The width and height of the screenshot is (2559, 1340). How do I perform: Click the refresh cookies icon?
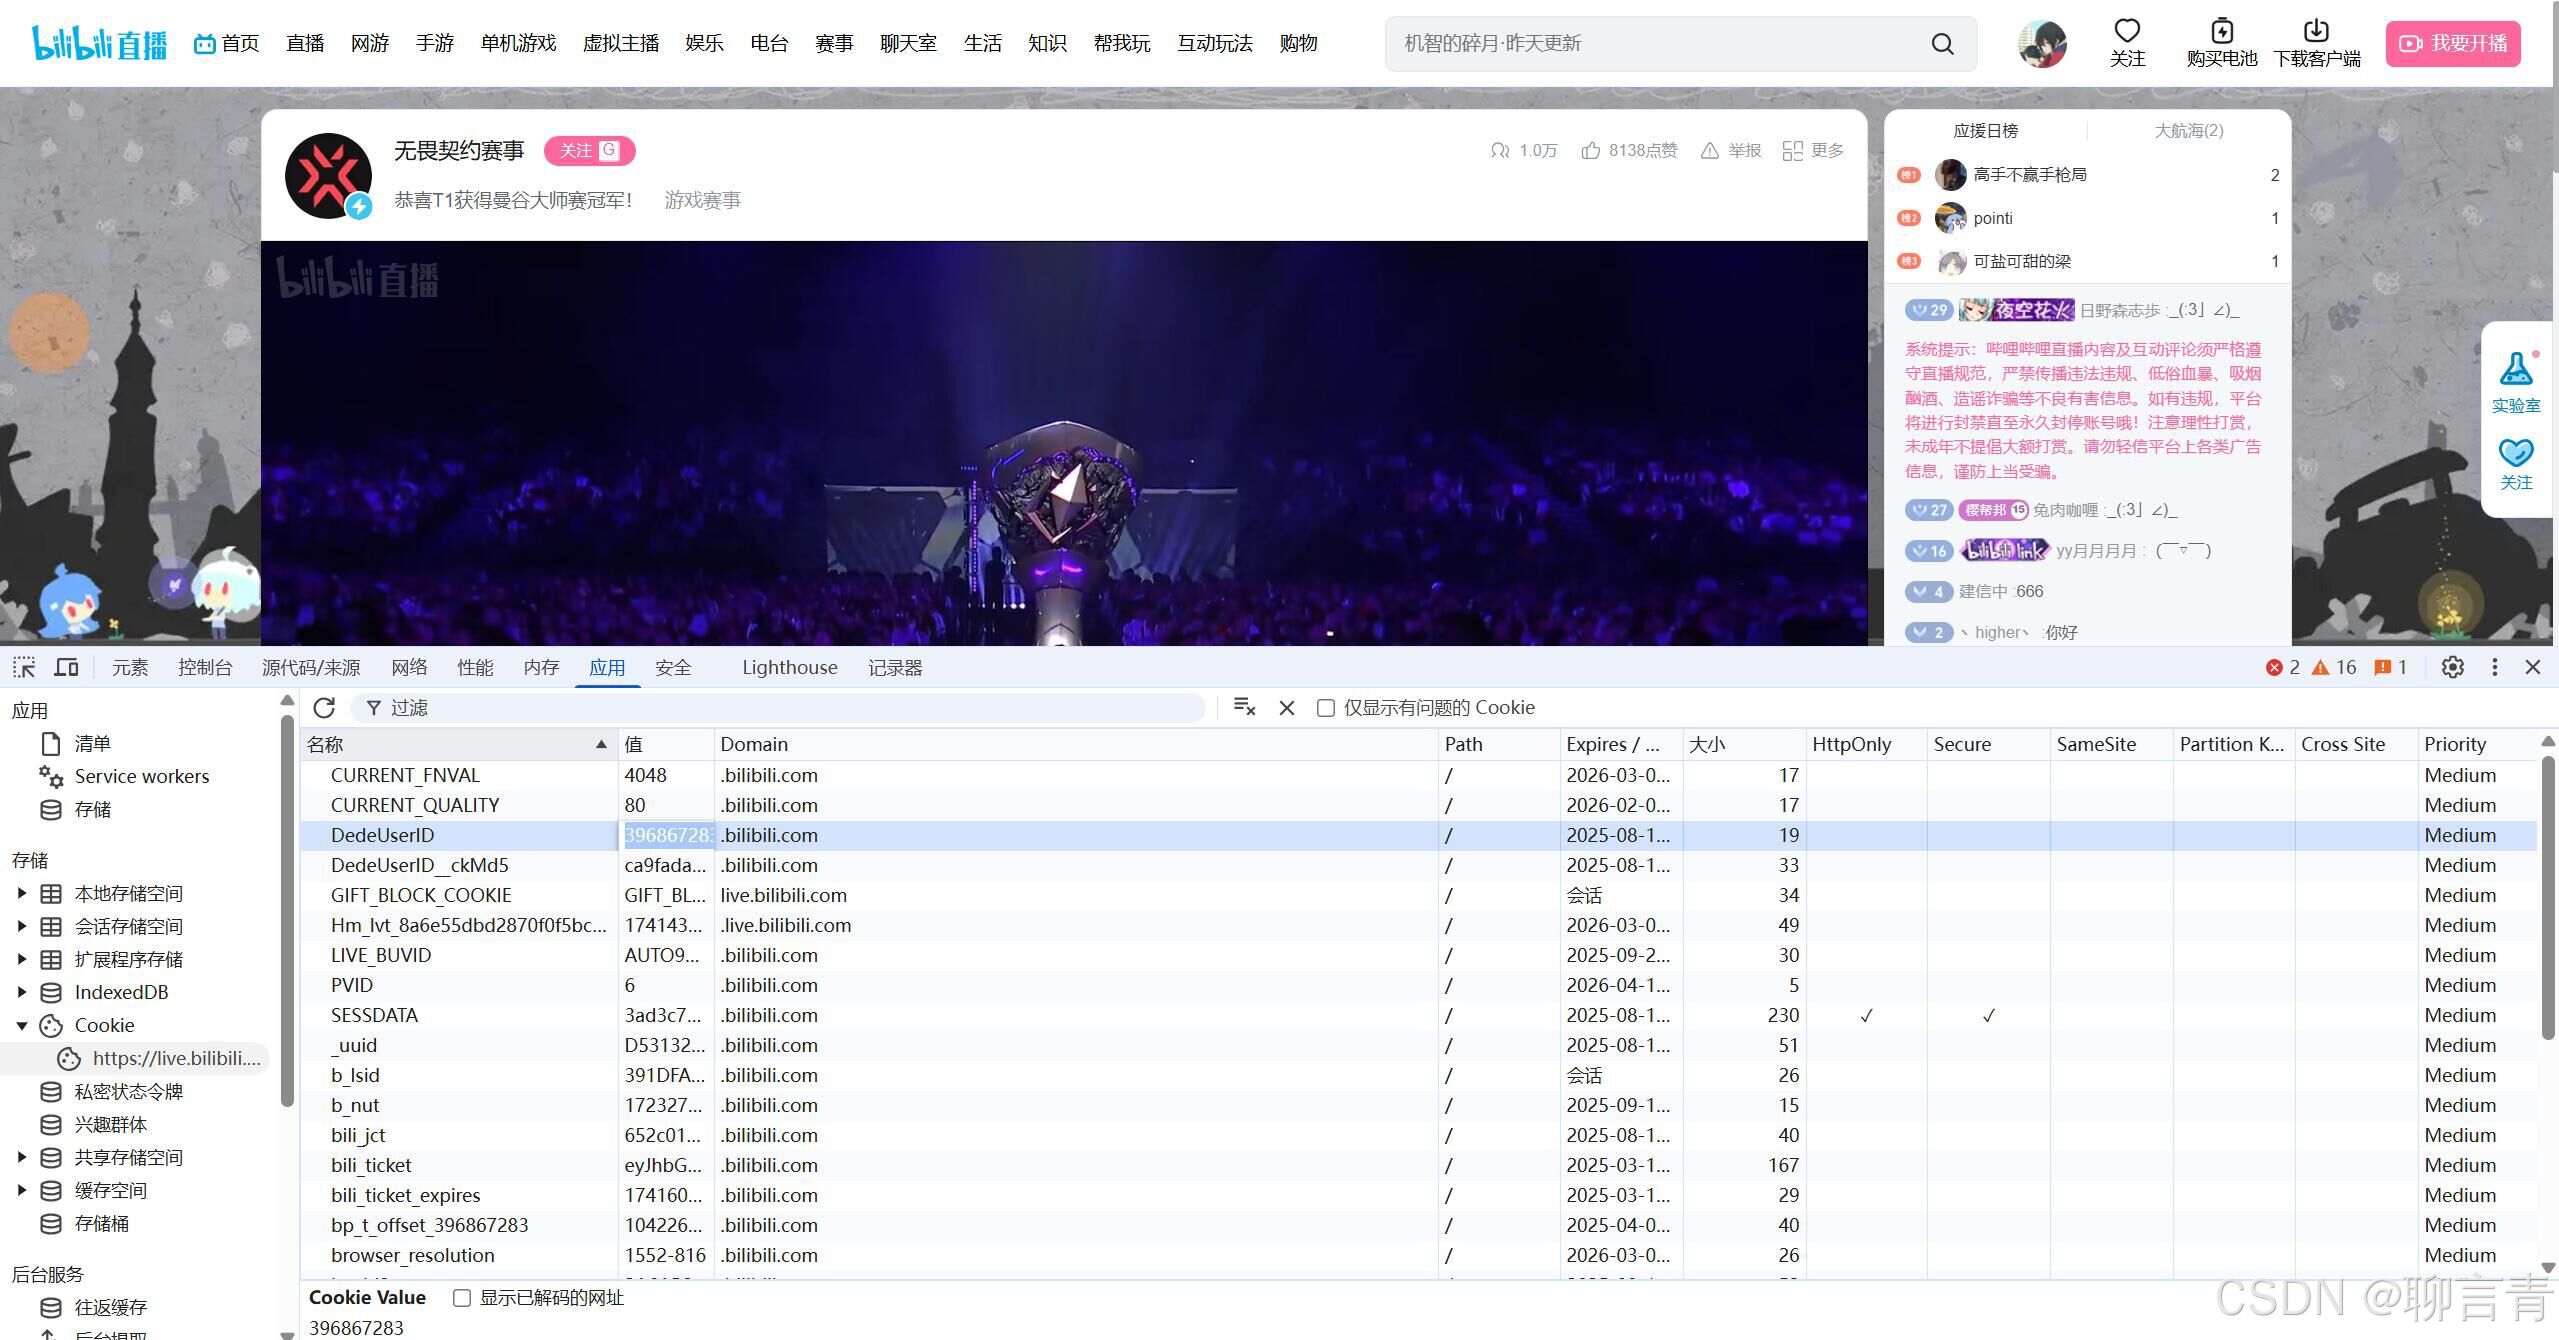[324, 708]
